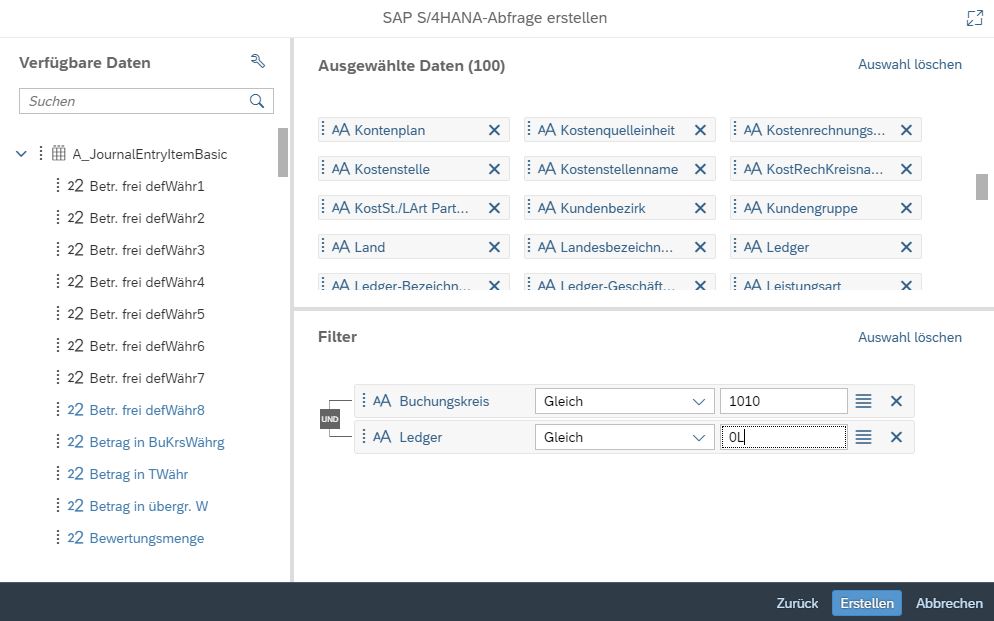Click the Erstellen button
This screenshot has width=994, height=621.
pyautogui.click(x=867, y=603)
